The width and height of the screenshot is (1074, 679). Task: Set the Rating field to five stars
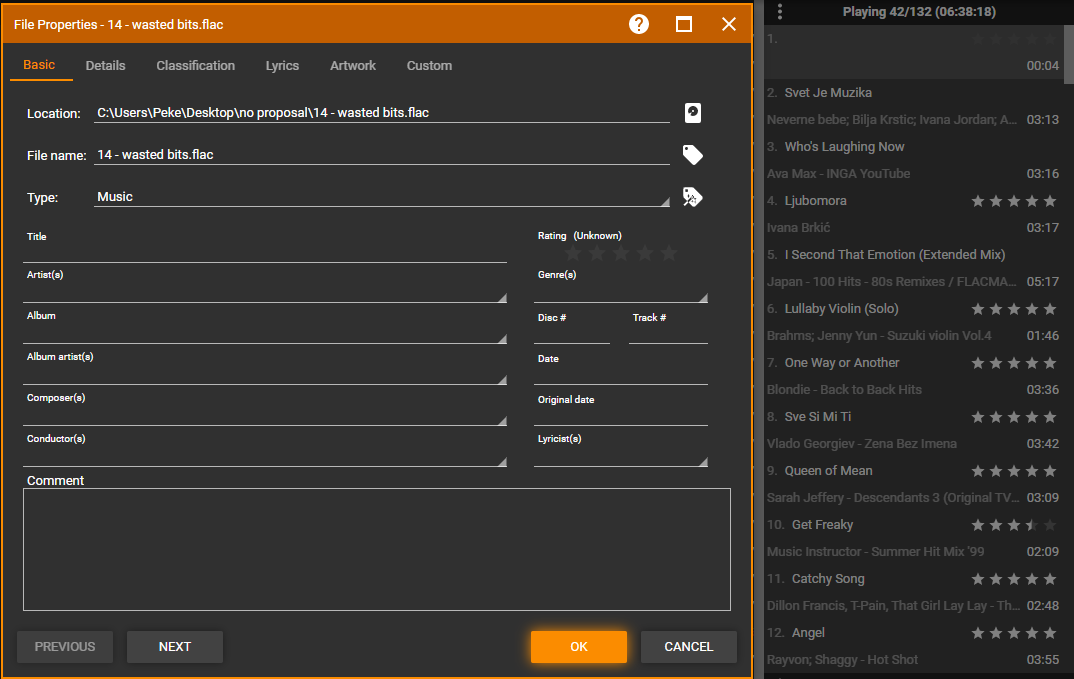point(669,254)
